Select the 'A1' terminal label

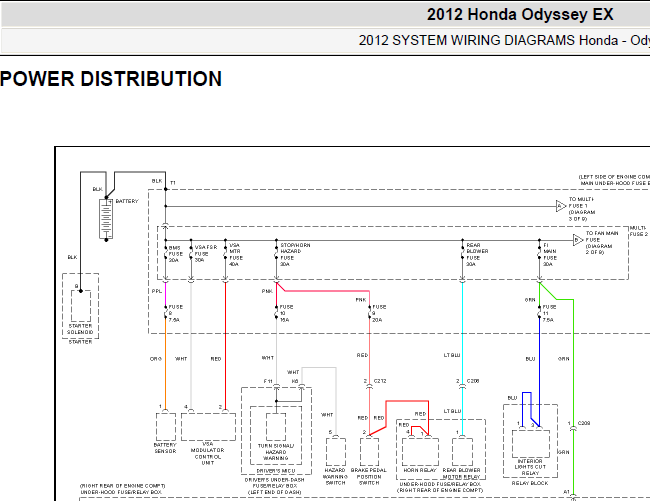566,492
